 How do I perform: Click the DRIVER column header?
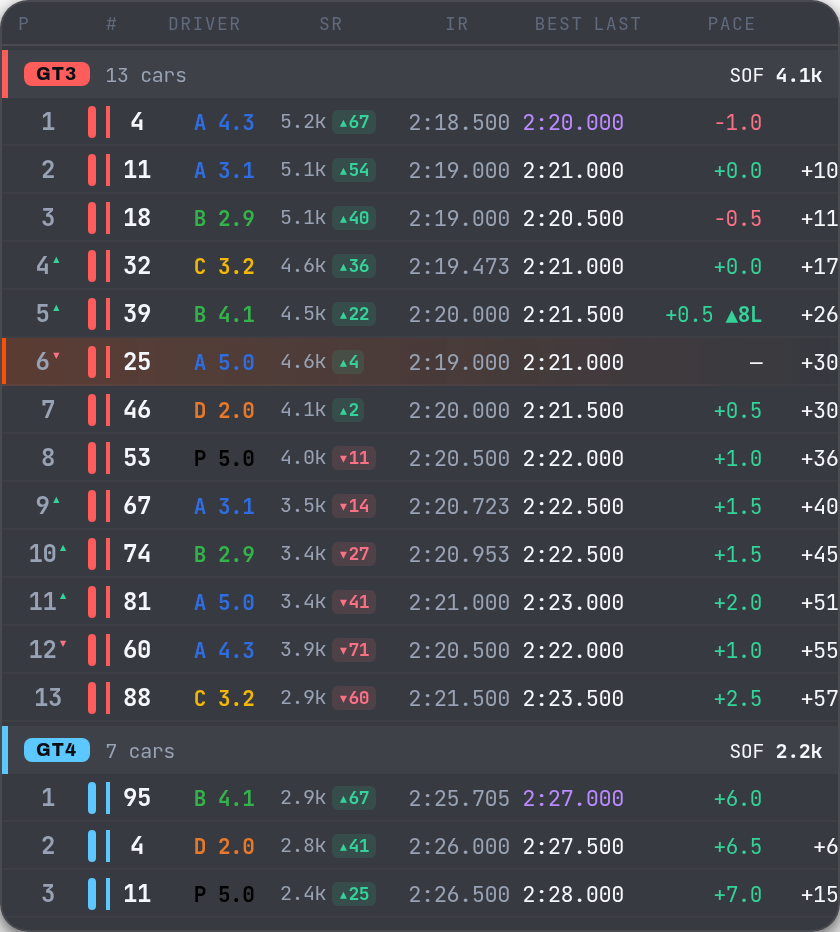point(204,24)
